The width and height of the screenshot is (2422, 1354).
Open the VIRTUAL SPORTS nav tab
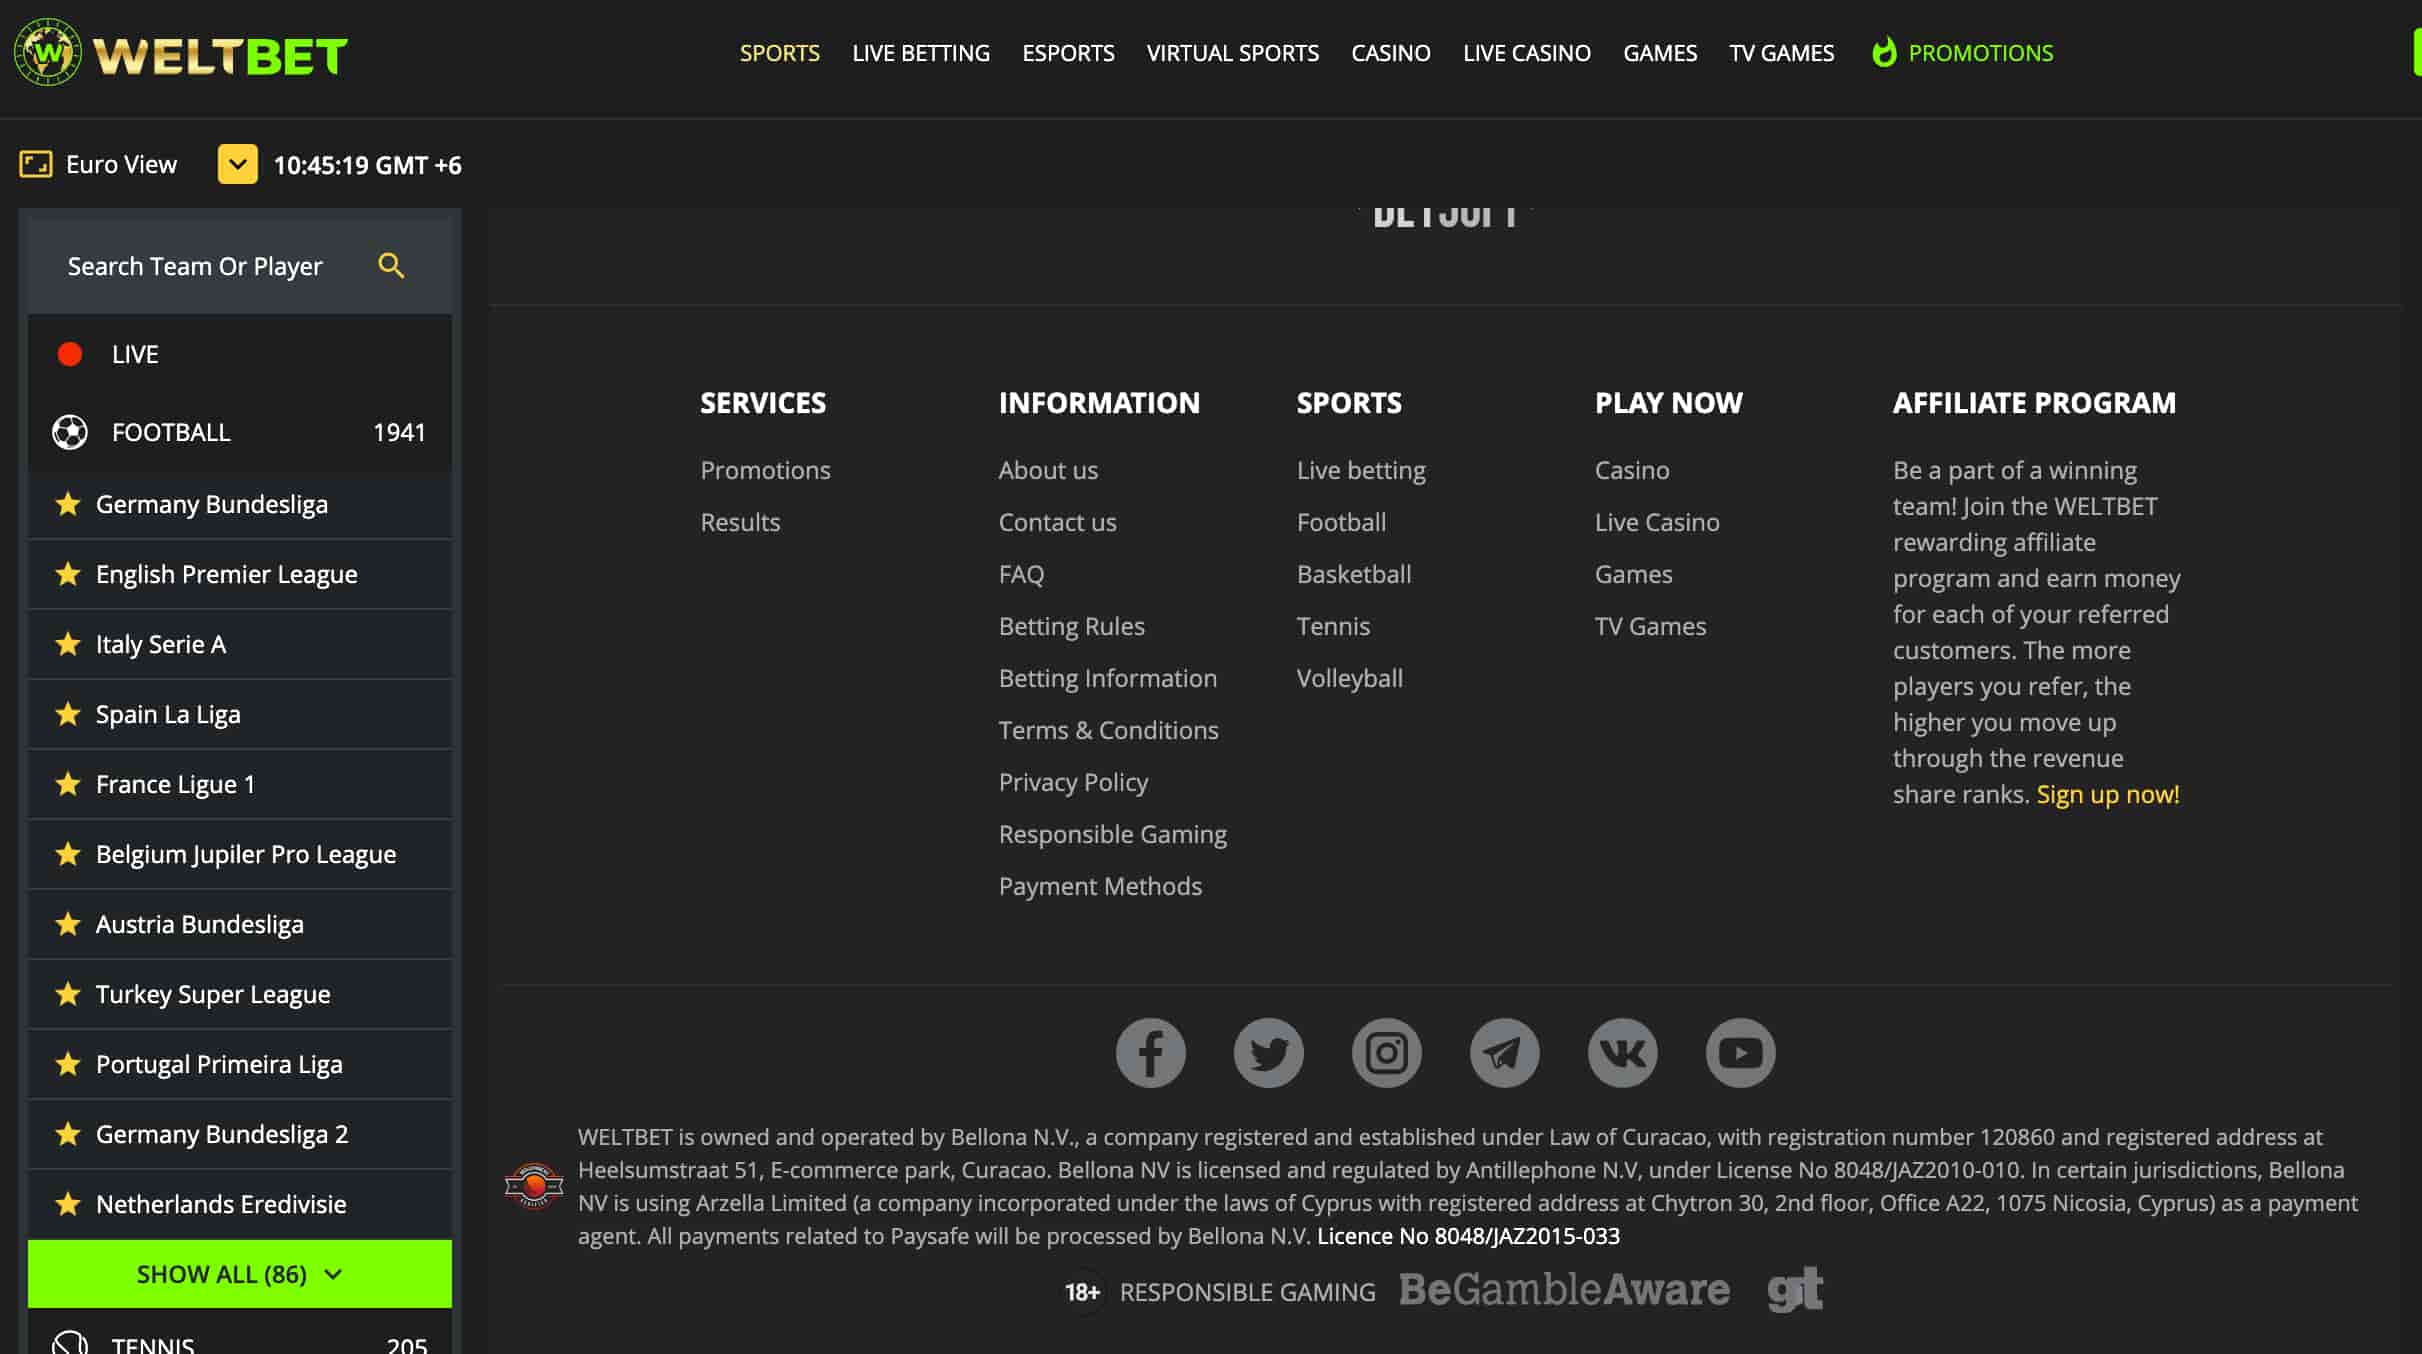pos(1233,53)
